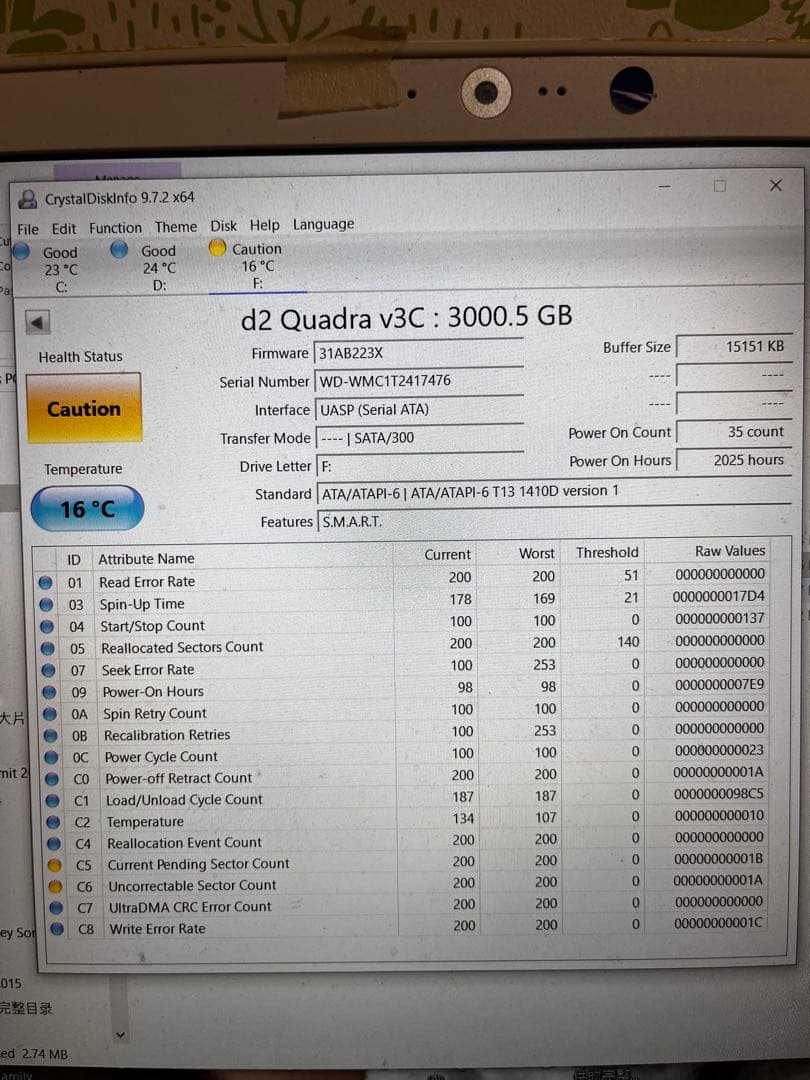Click the Attribute Name column header

tap(146, 559)
